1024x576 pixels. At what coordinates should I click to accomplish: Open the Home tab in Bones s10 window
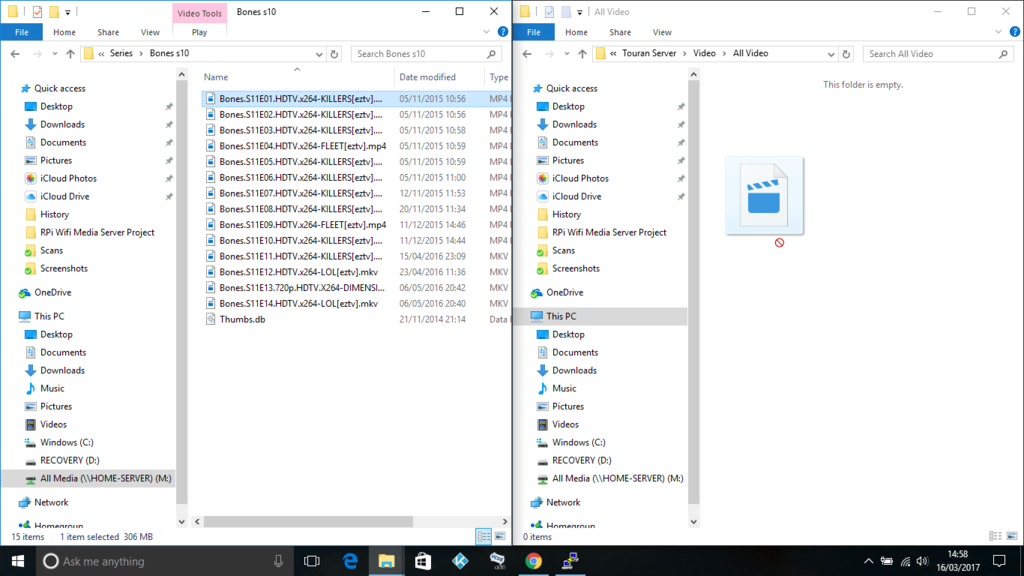pyautogui.click(x=64, y=32)
